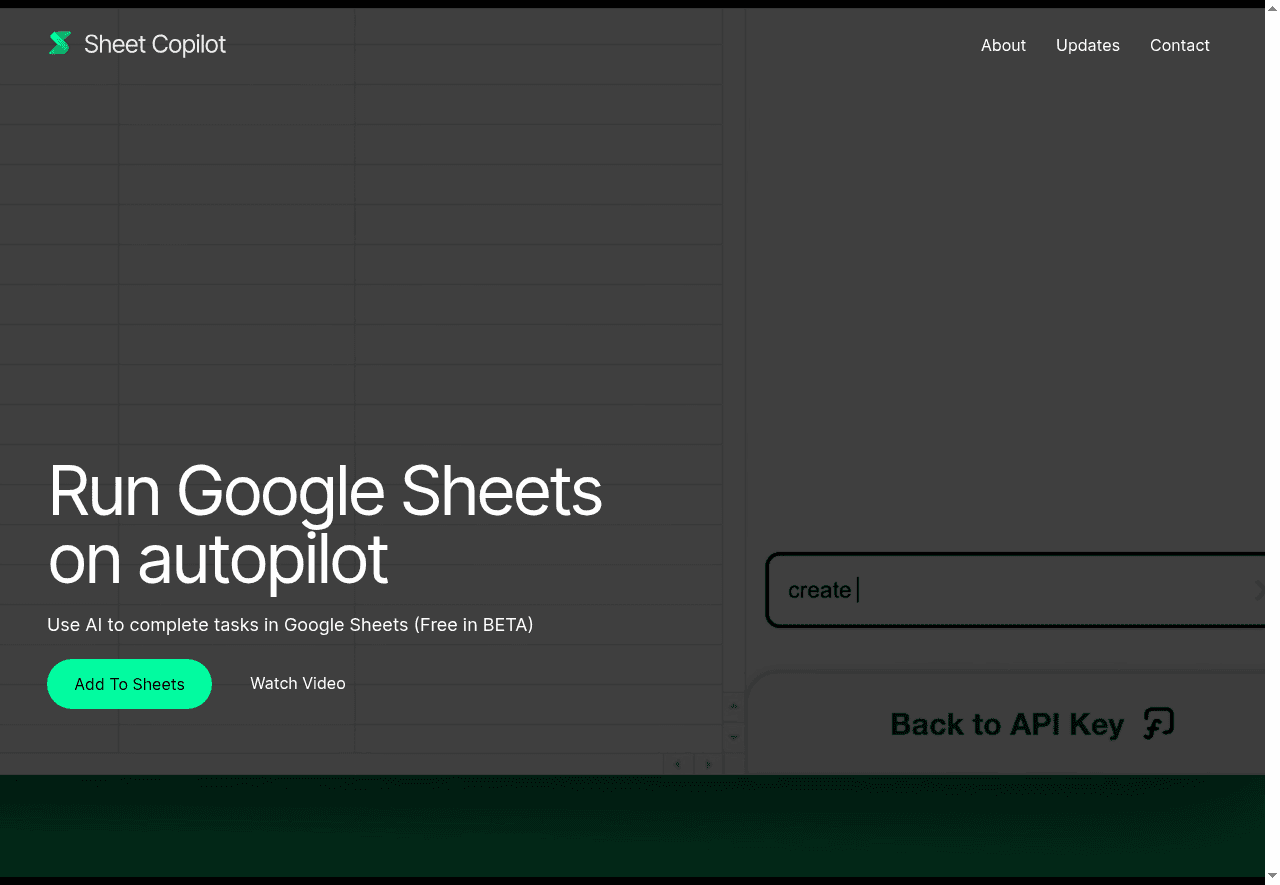Click the down arrow on the spreadsheet side scrollbar

click(733, 737)
